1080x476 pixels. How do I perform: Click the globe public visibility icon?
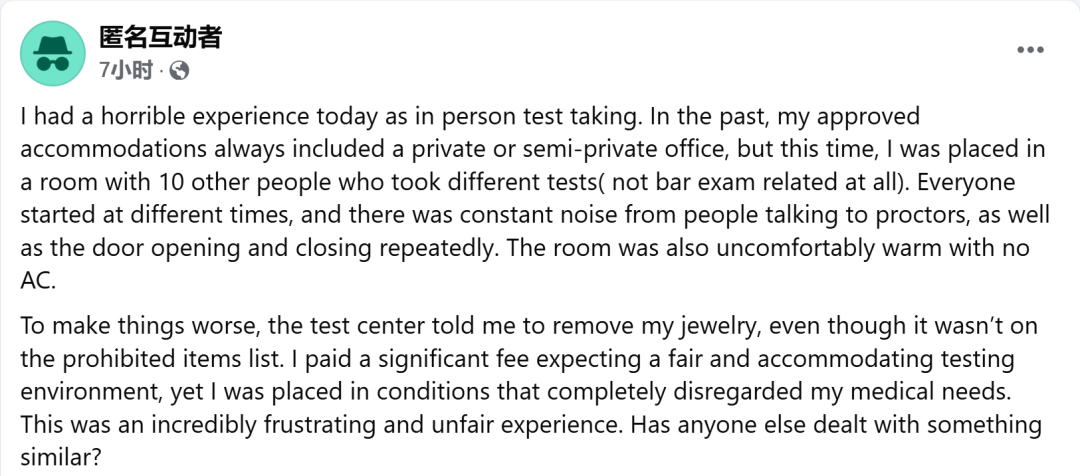[179, 71]
